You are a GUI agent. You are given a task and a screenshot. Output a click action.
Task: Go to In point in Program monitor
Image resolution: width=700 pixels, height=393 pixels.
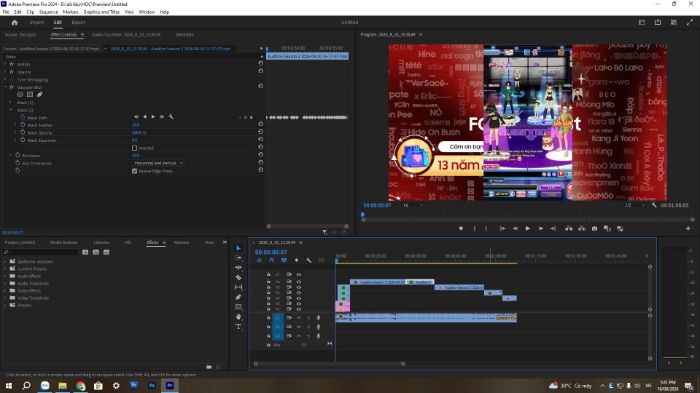[502, 229]
